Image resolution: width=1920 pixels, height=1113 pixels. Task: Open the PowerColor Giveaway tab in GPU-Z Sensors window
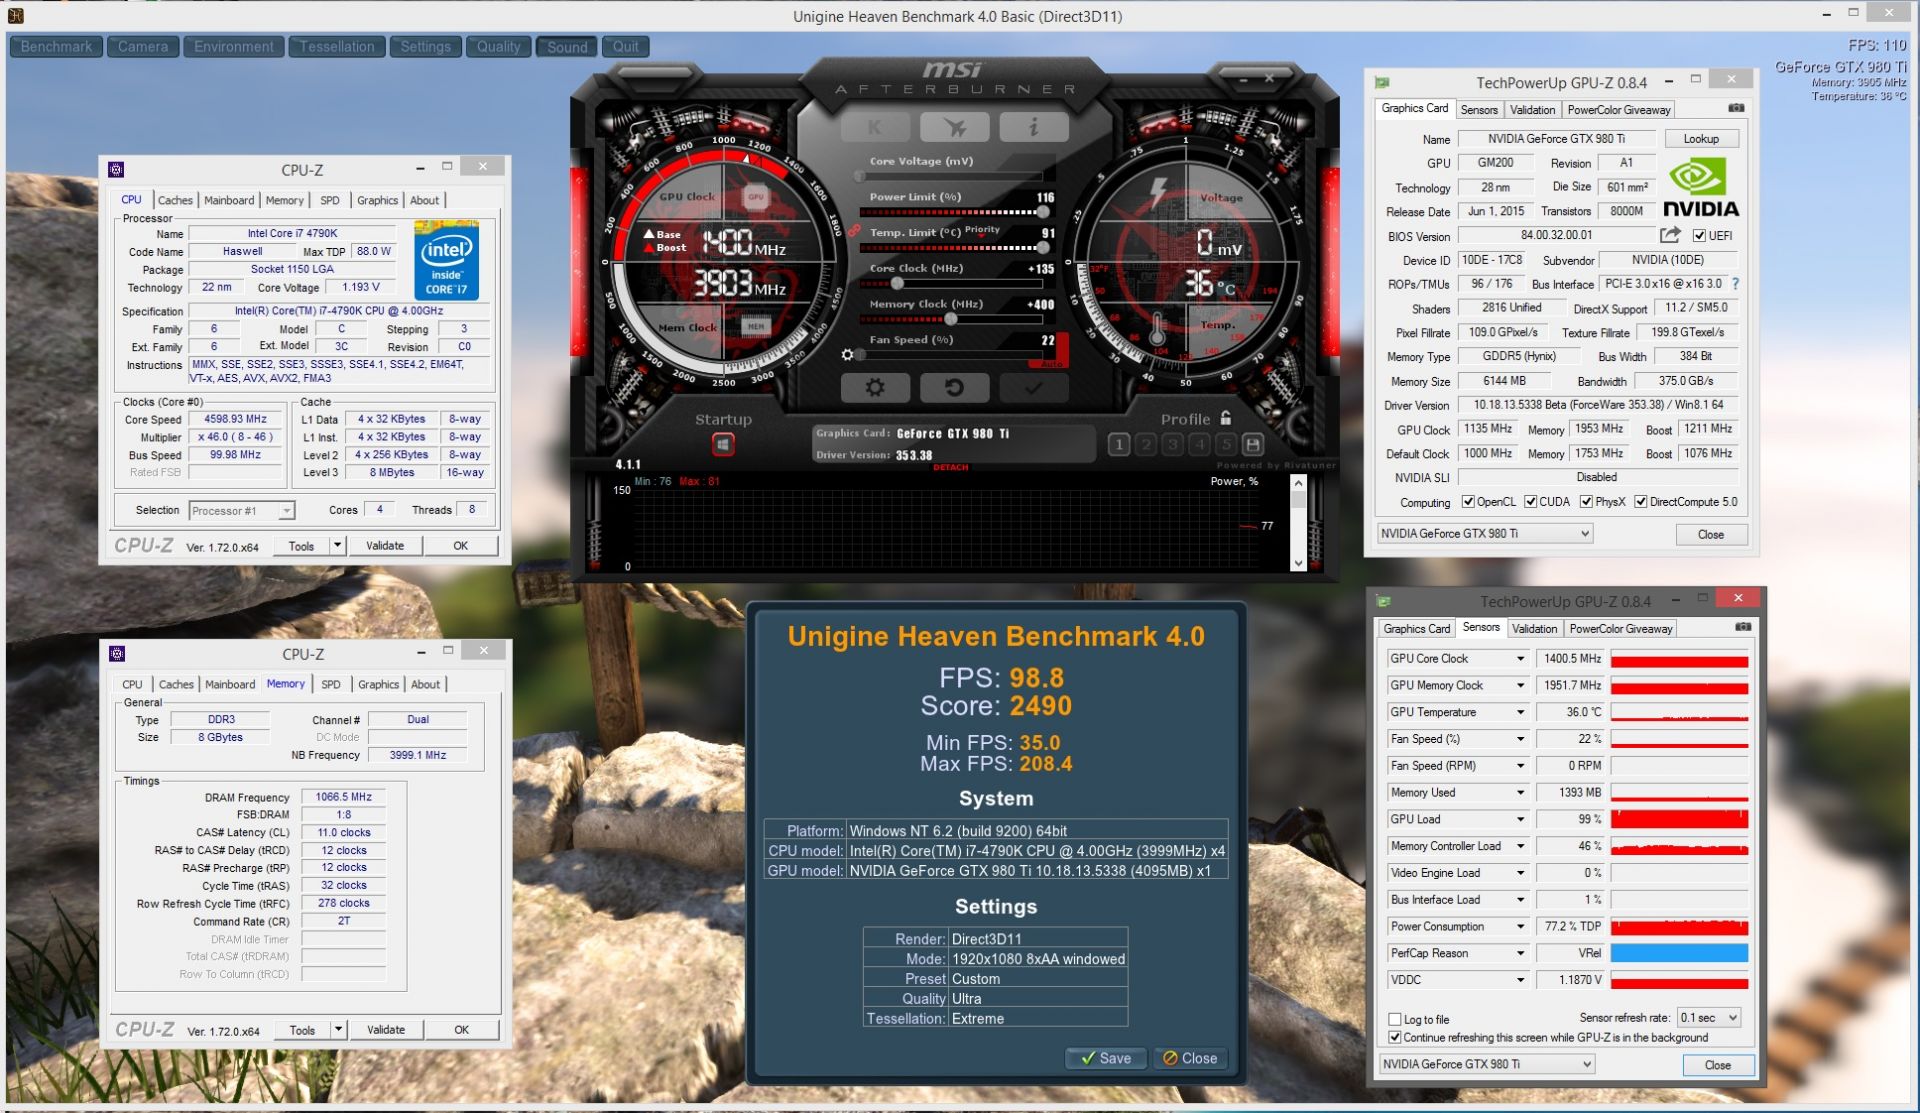pyautogui.click(x=1621, y=628)
